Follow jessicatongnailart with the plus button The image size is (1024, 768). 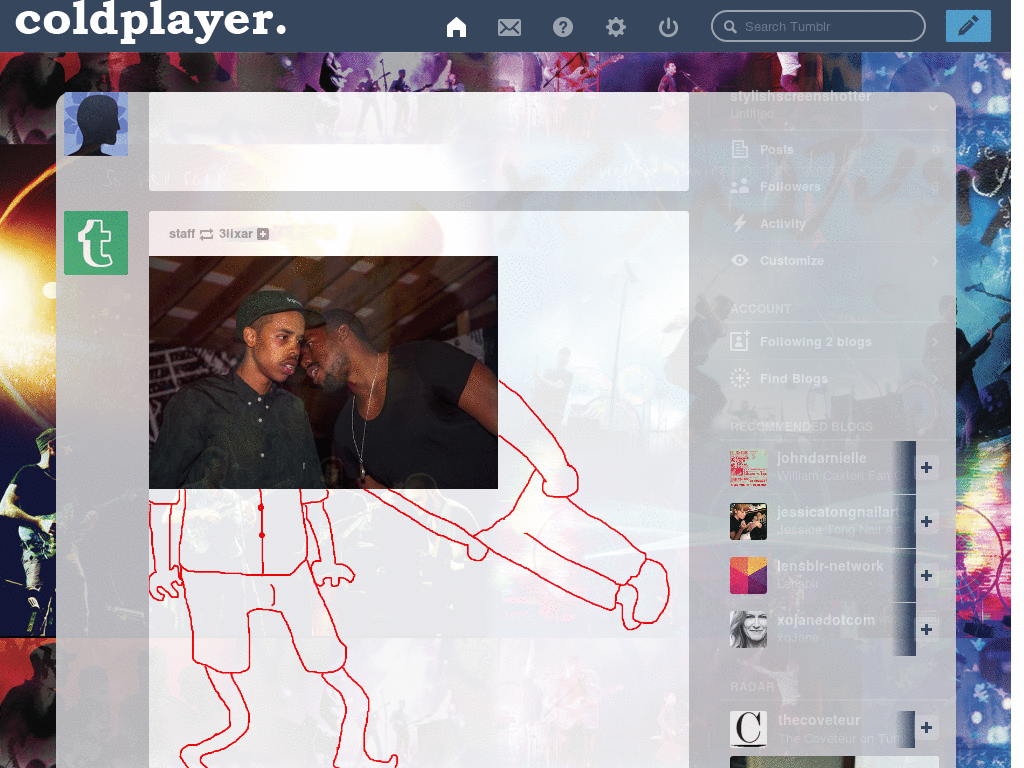(926, 521)
